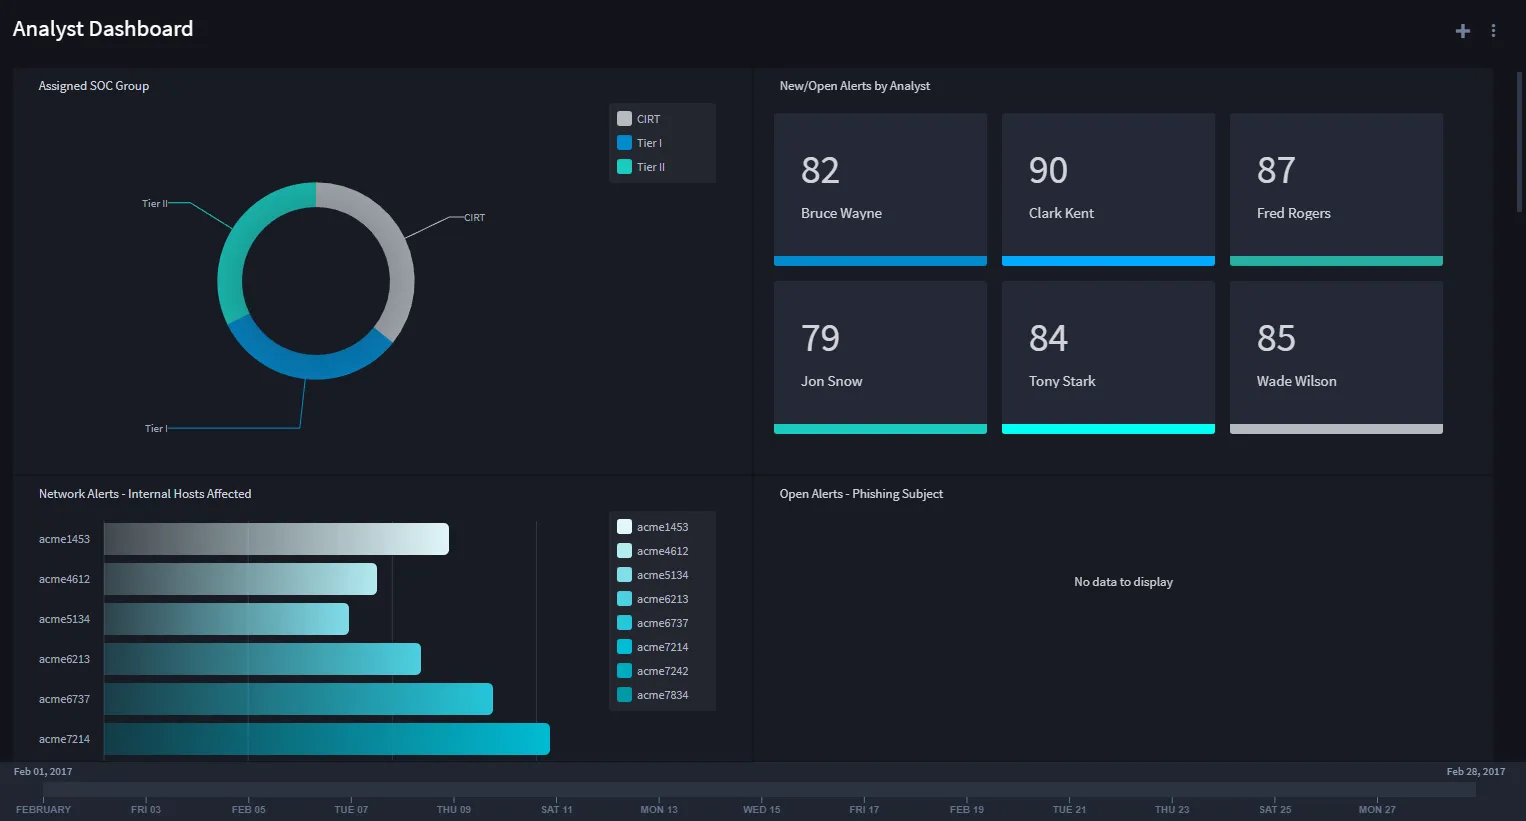
Task: Select the acme7214 horizontal bar
Action: tap(327, 739)
